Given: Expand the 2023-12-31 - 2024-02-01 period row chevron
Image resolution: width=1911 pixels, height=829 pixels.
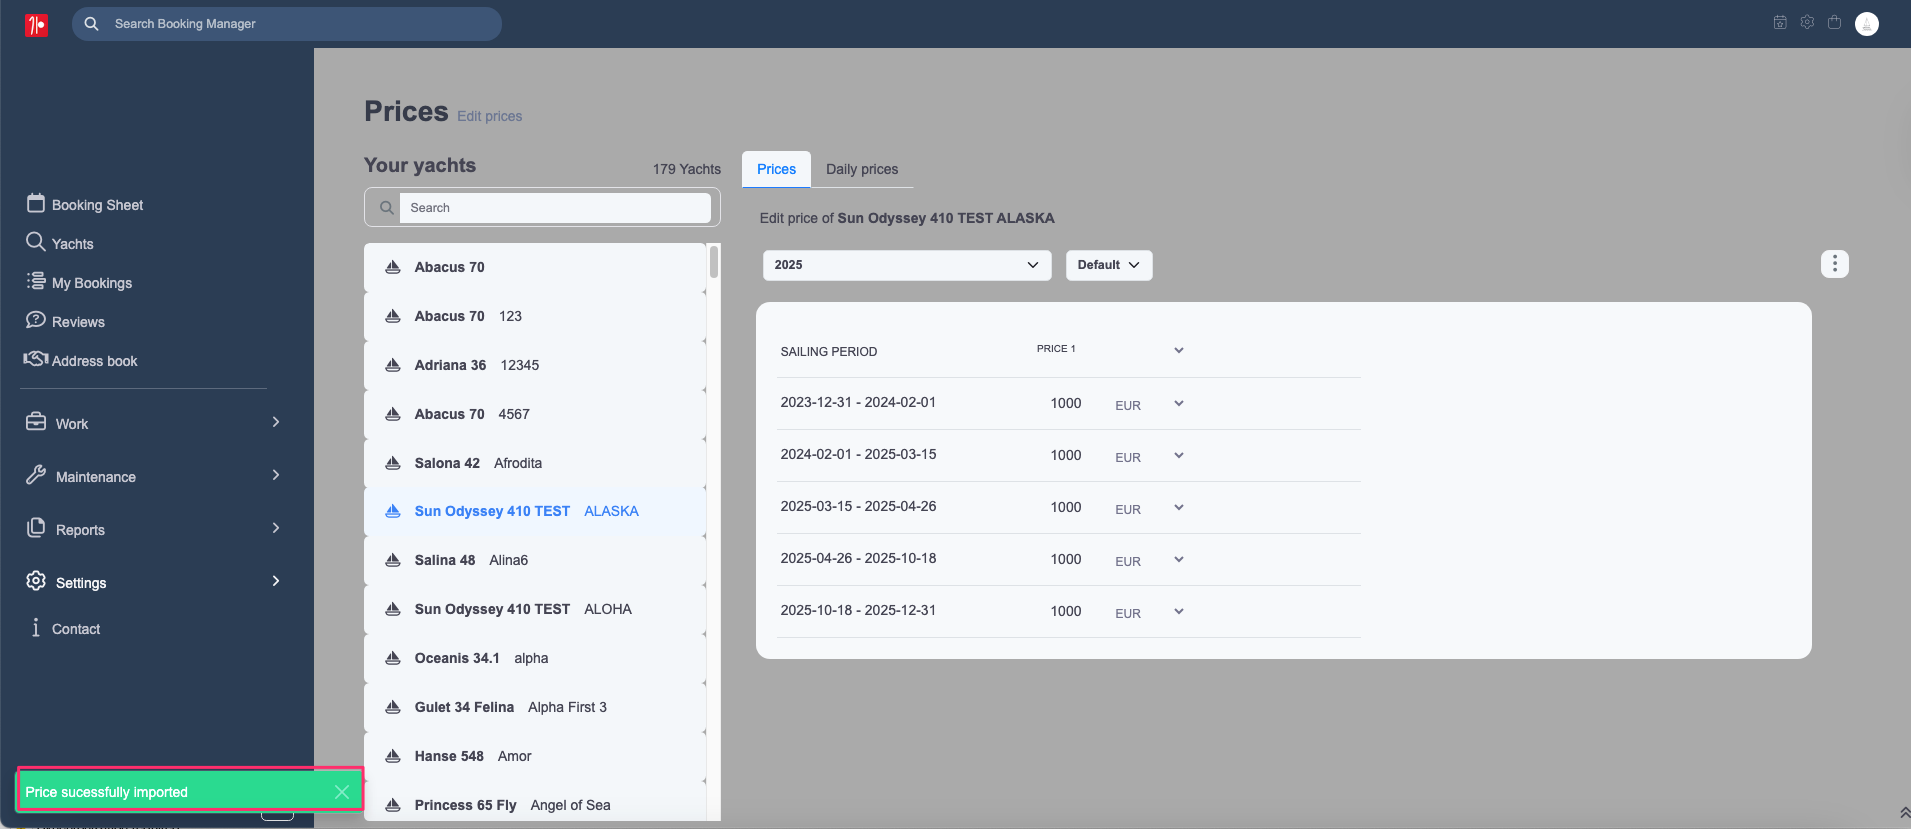Looking at the screenshot, I should 1179,404.
